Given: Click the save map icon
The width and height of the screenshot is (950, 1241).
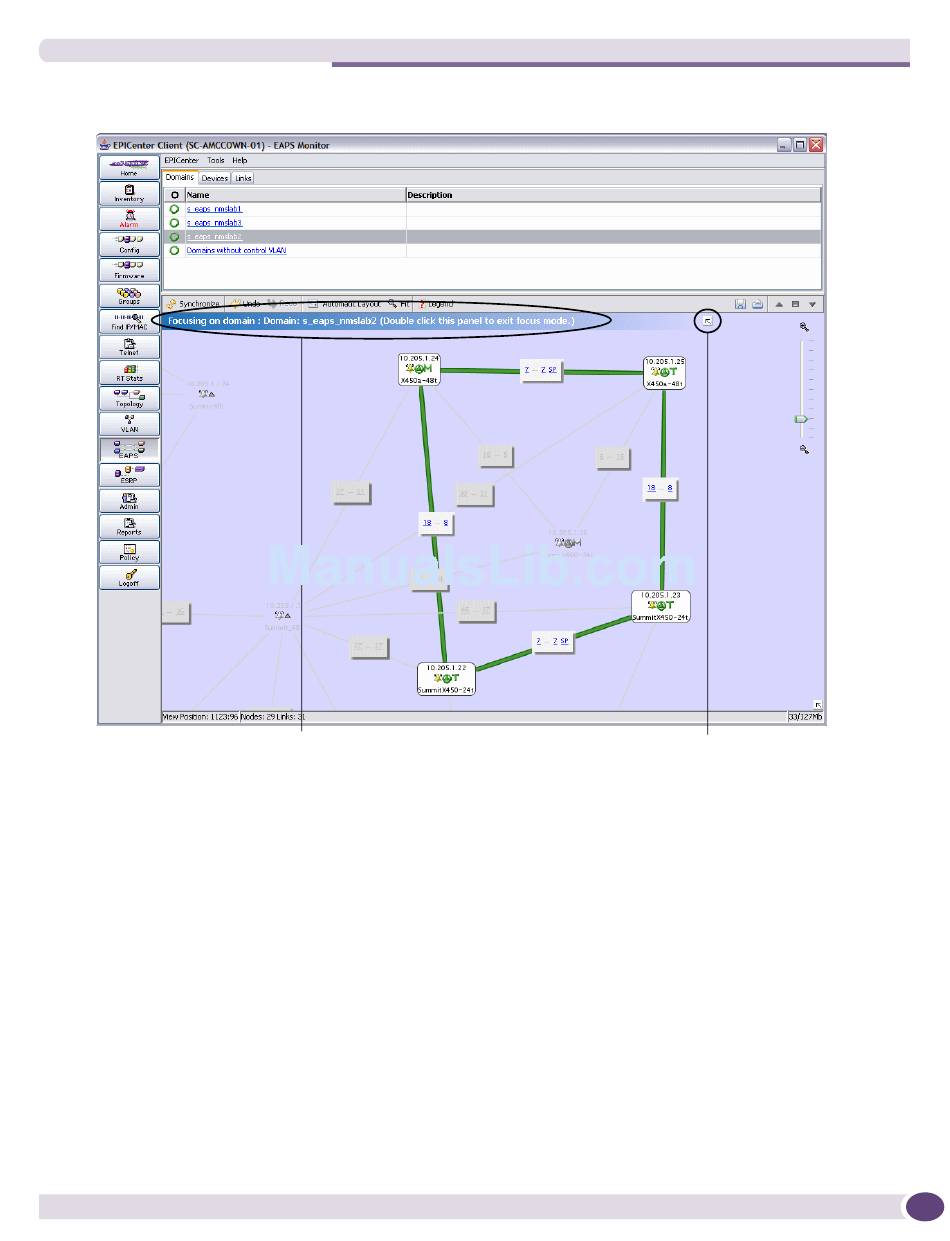Looking at the screenshot, I should [x=741, y=304].
